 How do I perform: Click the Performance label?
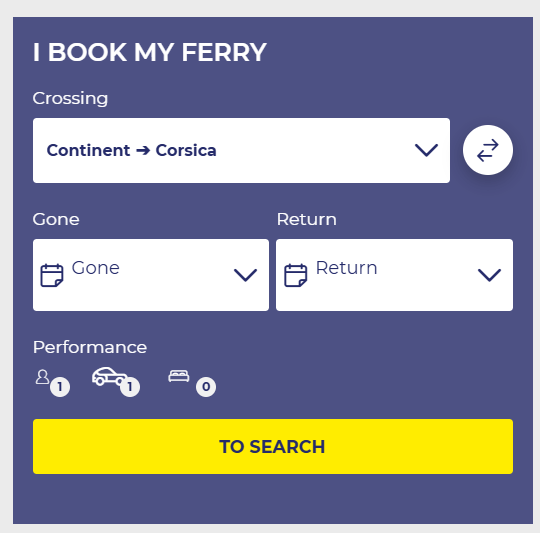coord(90,347)
